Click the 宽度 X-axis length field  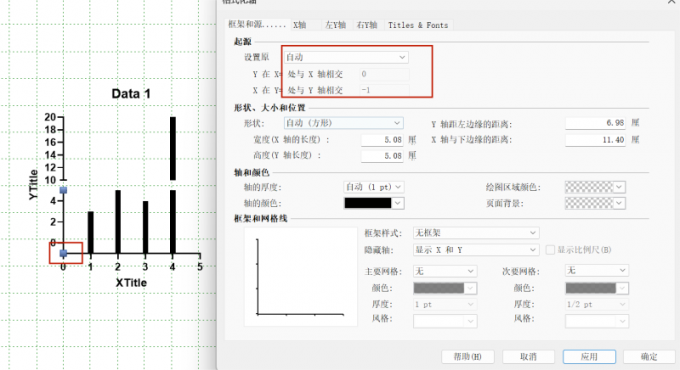tap(382, 140)
